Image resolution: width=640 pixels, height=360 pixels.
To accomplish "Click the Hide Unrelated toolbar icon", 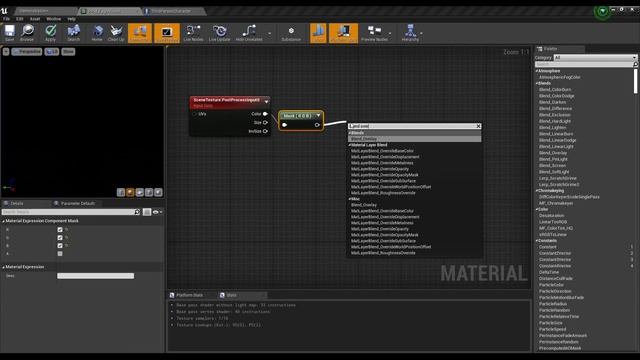I will click(x=249, y=33).
